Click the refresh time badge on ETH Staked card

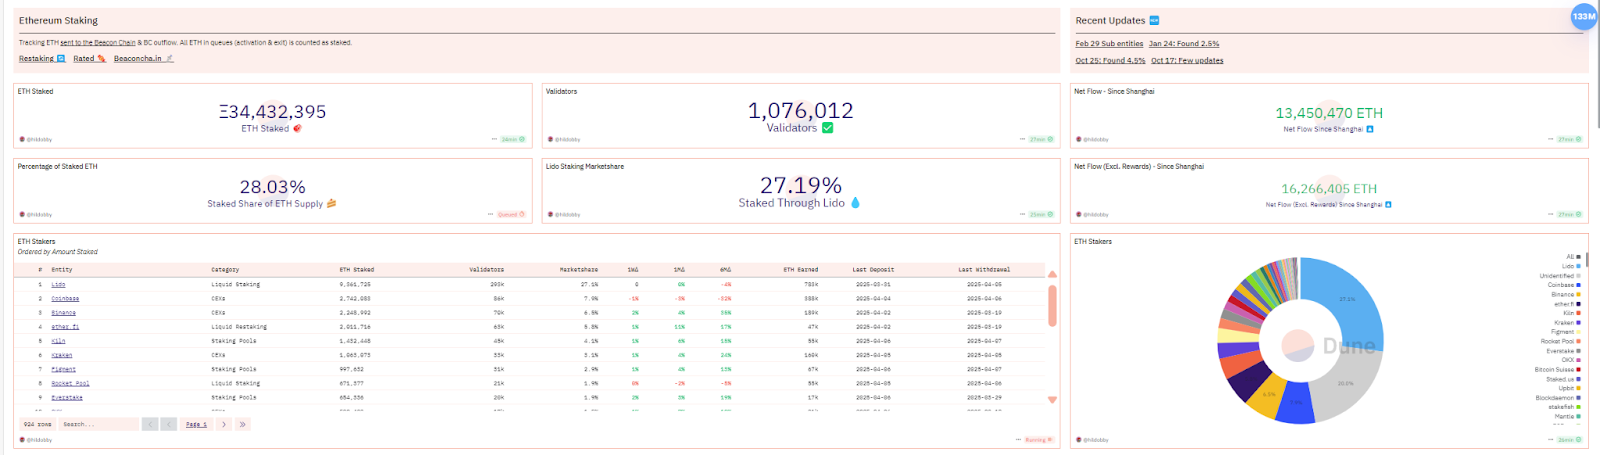point(512,140)
